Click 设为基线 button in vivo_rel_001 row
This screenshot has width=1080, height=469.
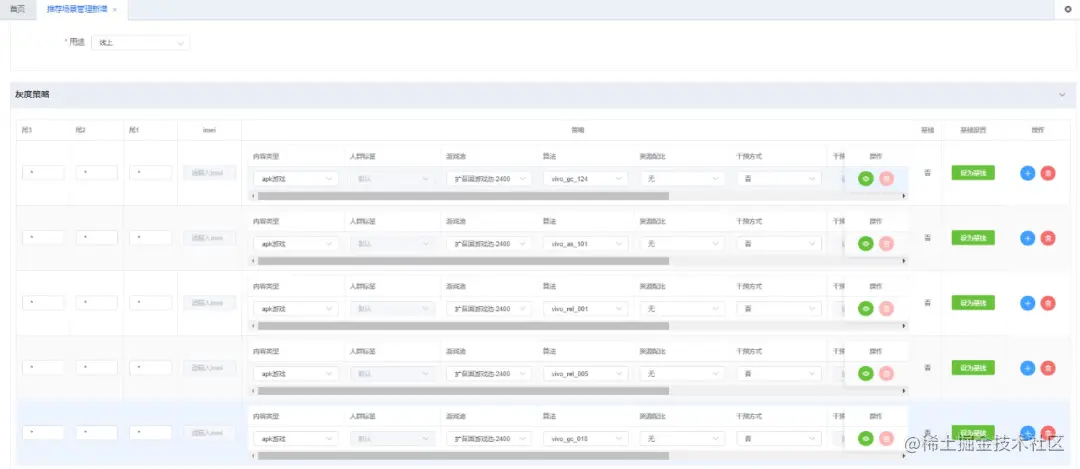click(973, 302)
